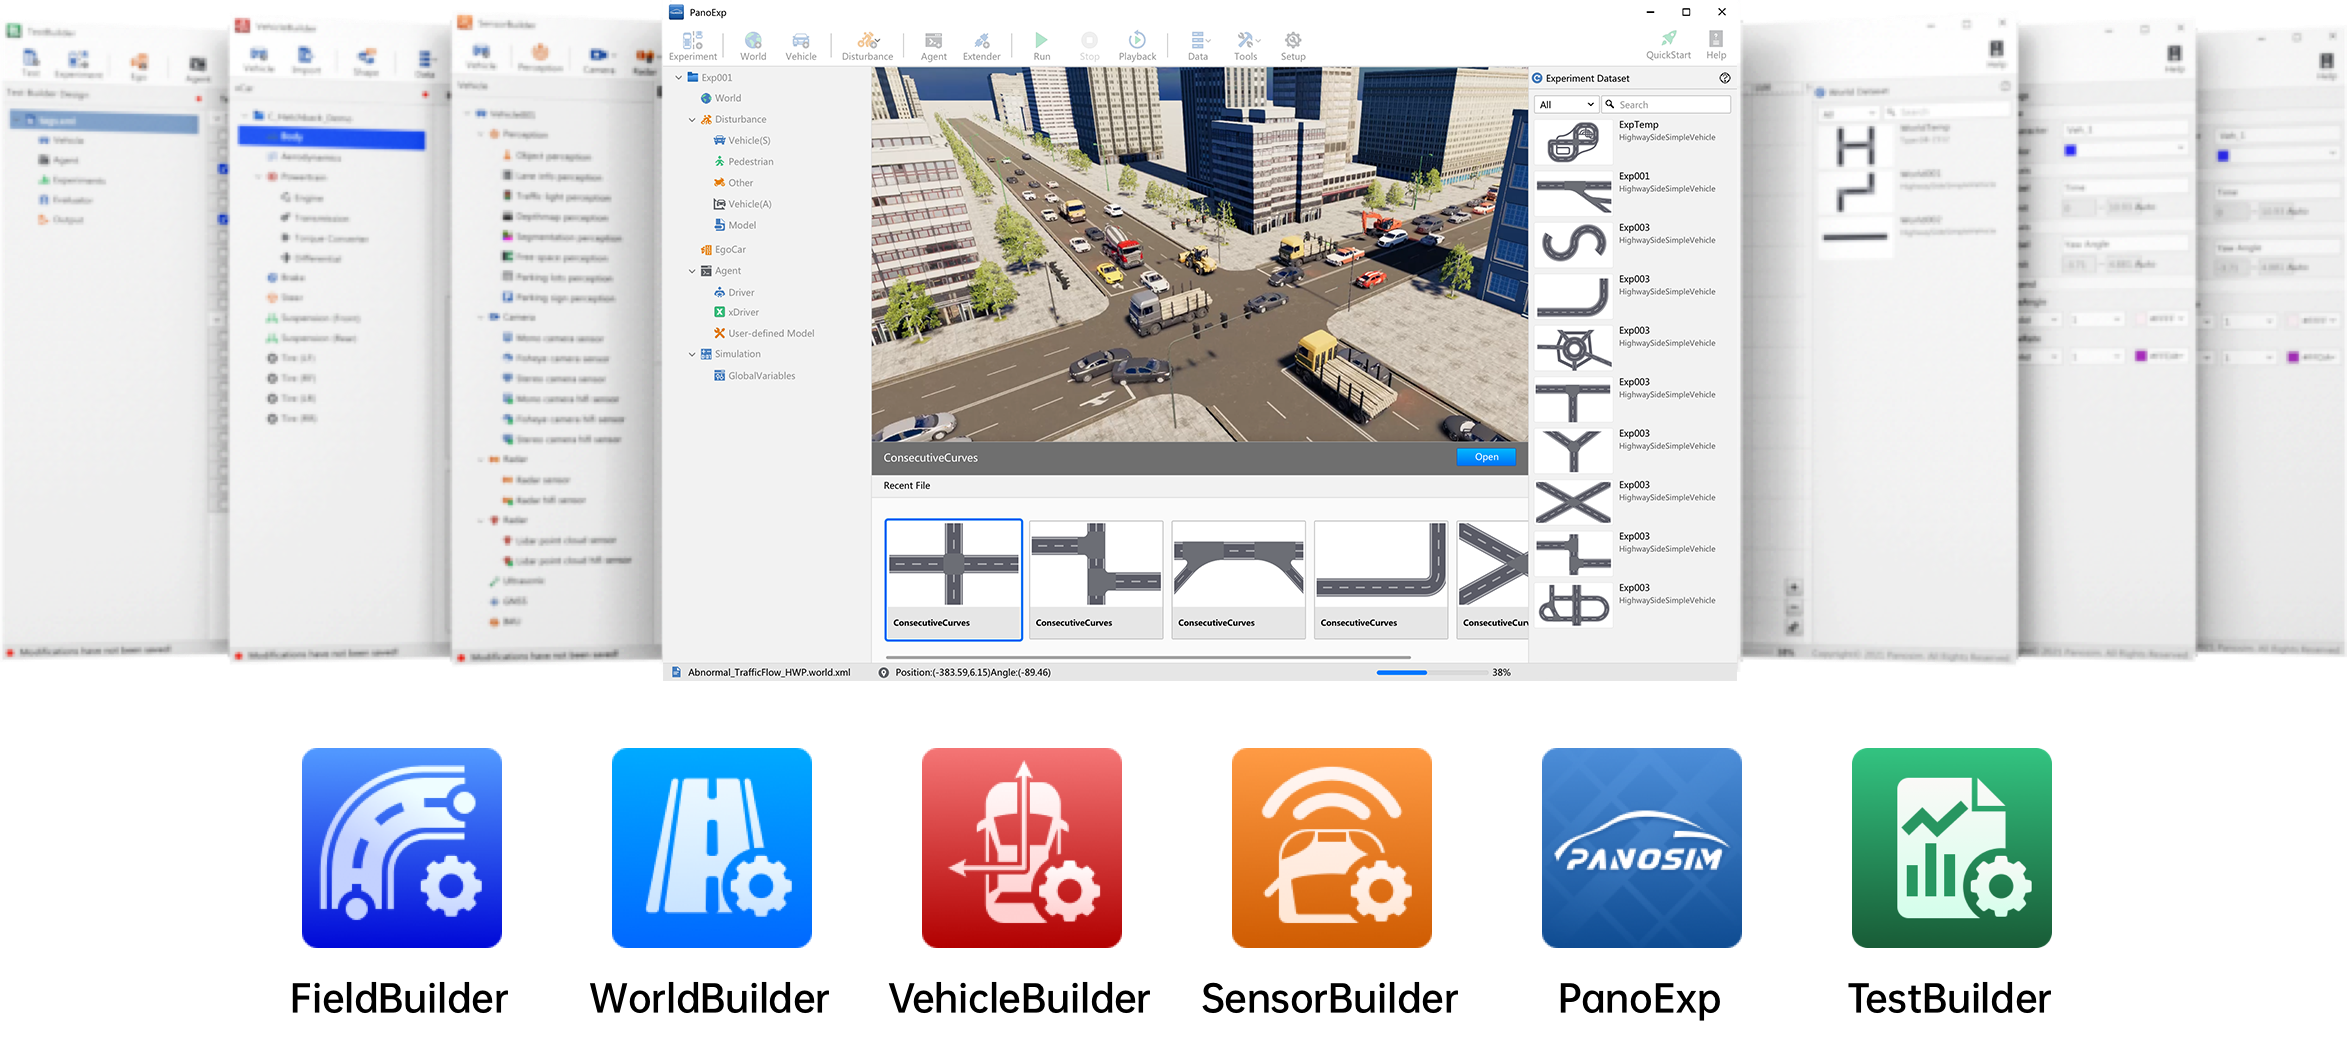Select Pedestrian item in the tree

point(750,162)
